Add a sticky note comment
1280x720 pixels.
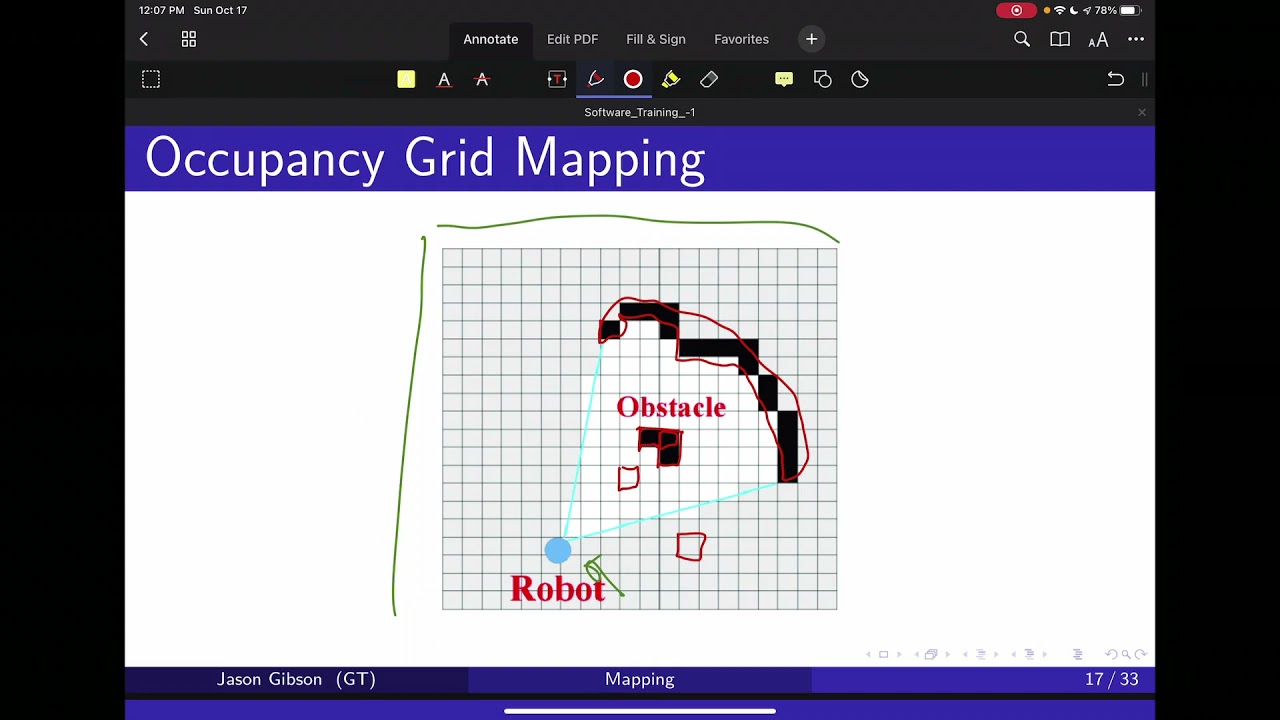click(x=784, y=79)
